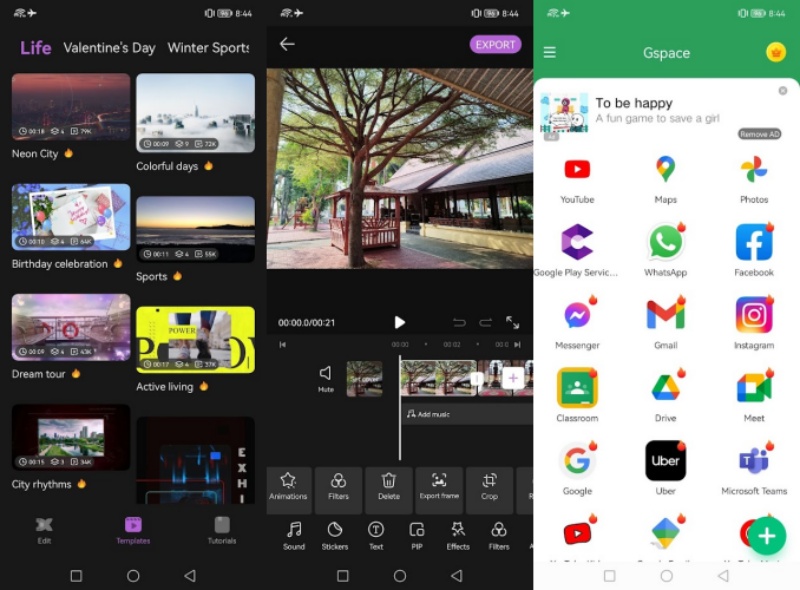The height and width of the screenshot is (590, 800).
Task: Open the Tutorials bottom tab
Action: (x=222, y=531)
